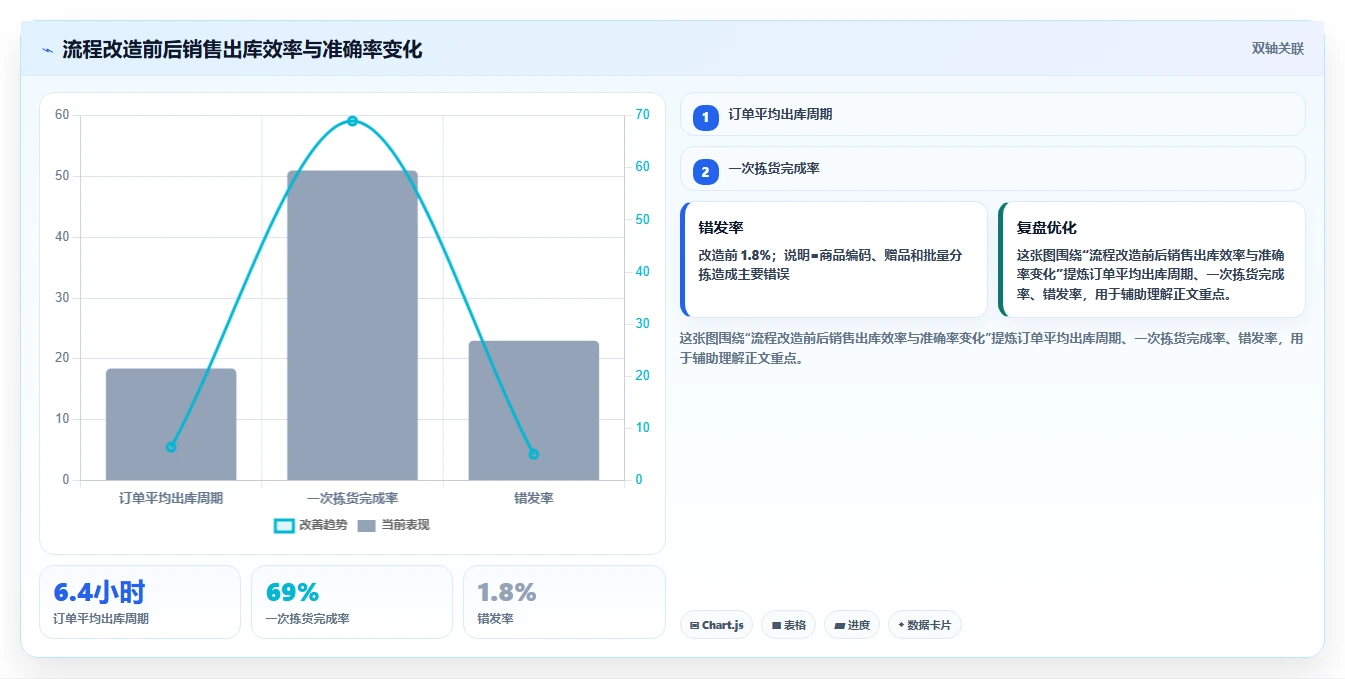Open the 错发率 info card

pos(833,259)
